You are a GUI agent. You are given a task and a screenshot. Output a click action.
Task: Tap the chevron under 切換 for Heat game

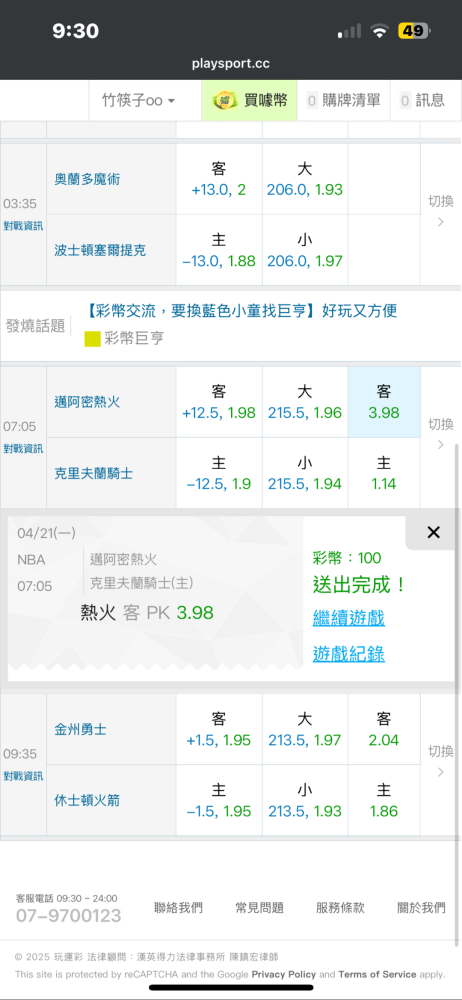coord(440,445)
